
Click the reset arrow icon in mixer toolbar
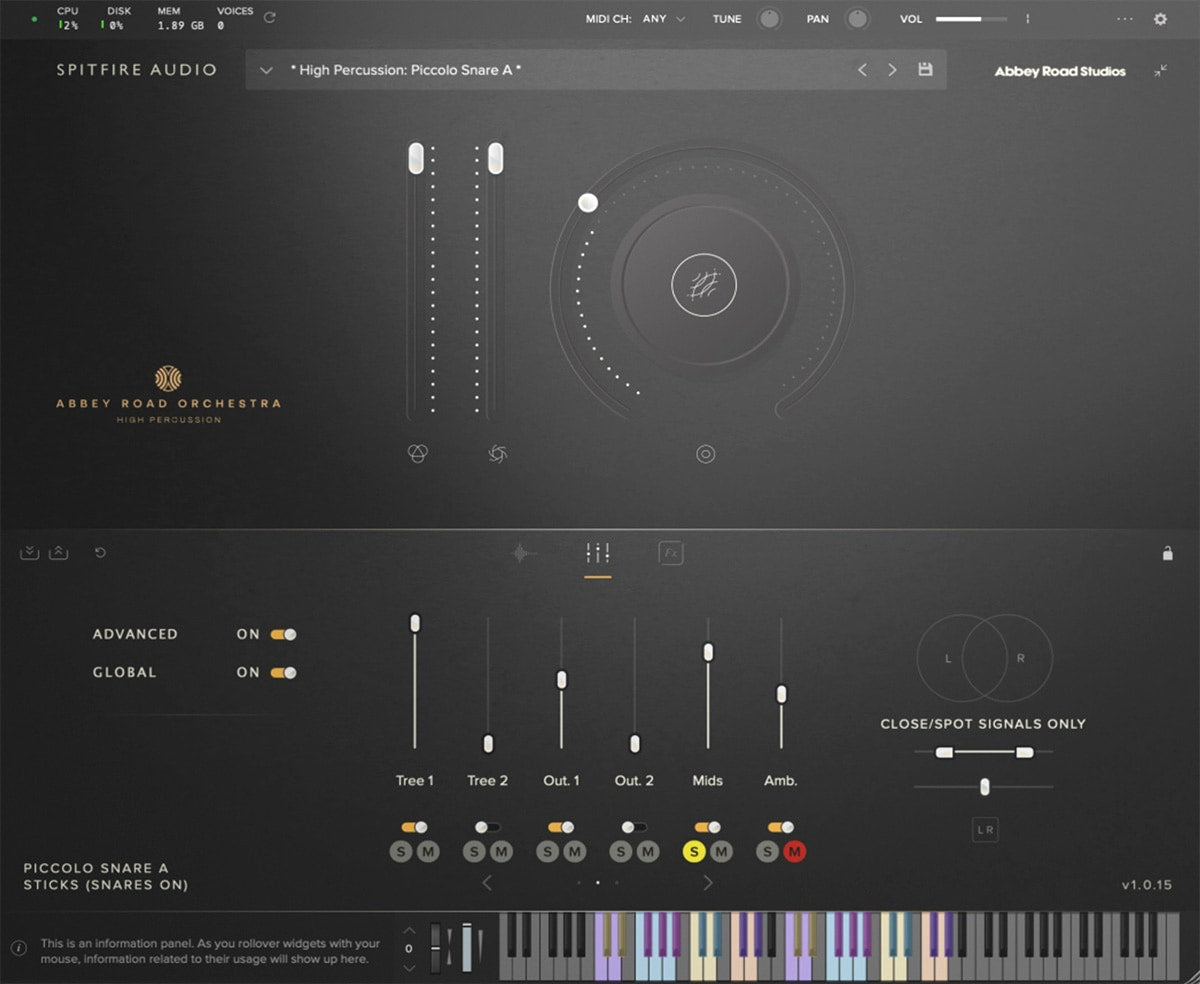pos(100,553)
